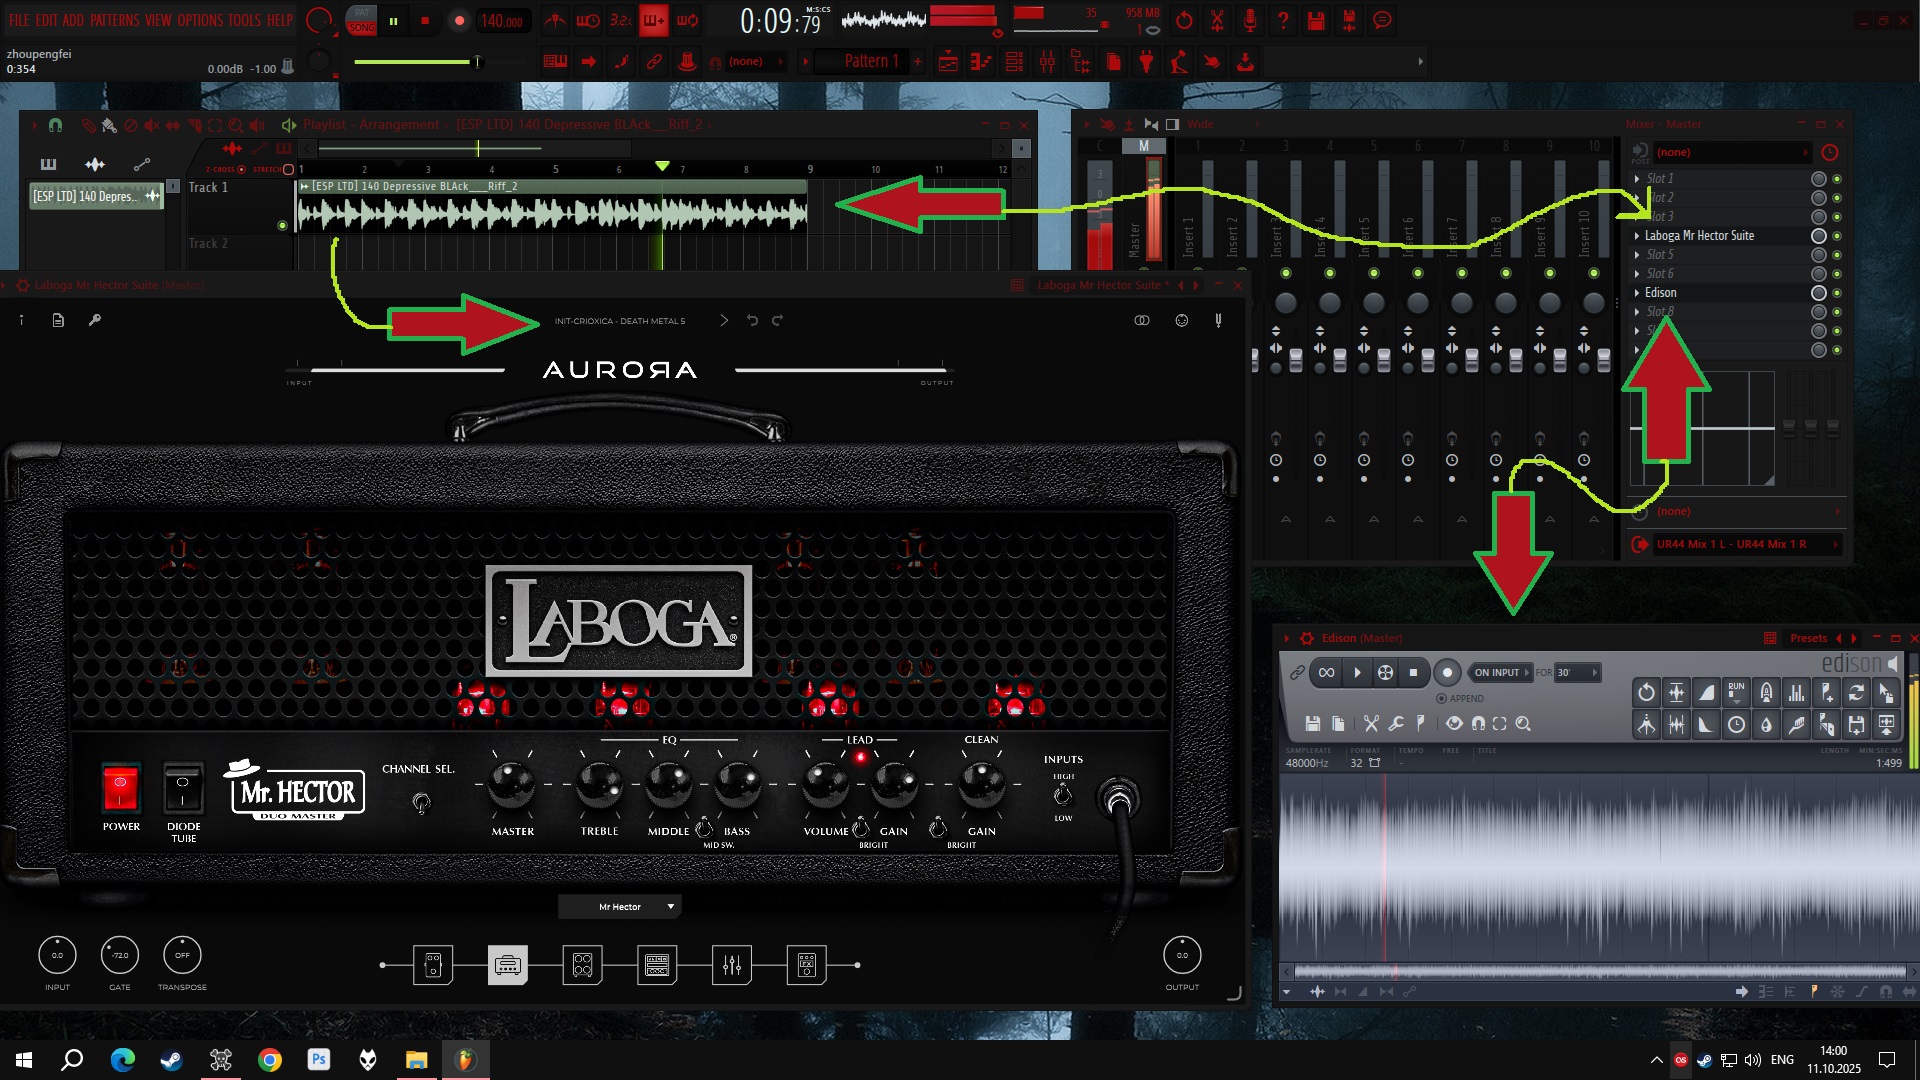This screenshot has height=1080, width=1920.
Task: Click the Edison undo history button
Action: click(1646, 692)
